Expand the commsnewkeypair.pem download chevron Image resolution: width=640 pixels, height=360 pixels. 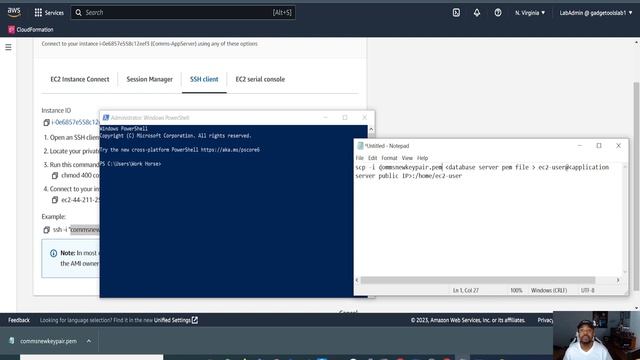click(x=89, y=341)
